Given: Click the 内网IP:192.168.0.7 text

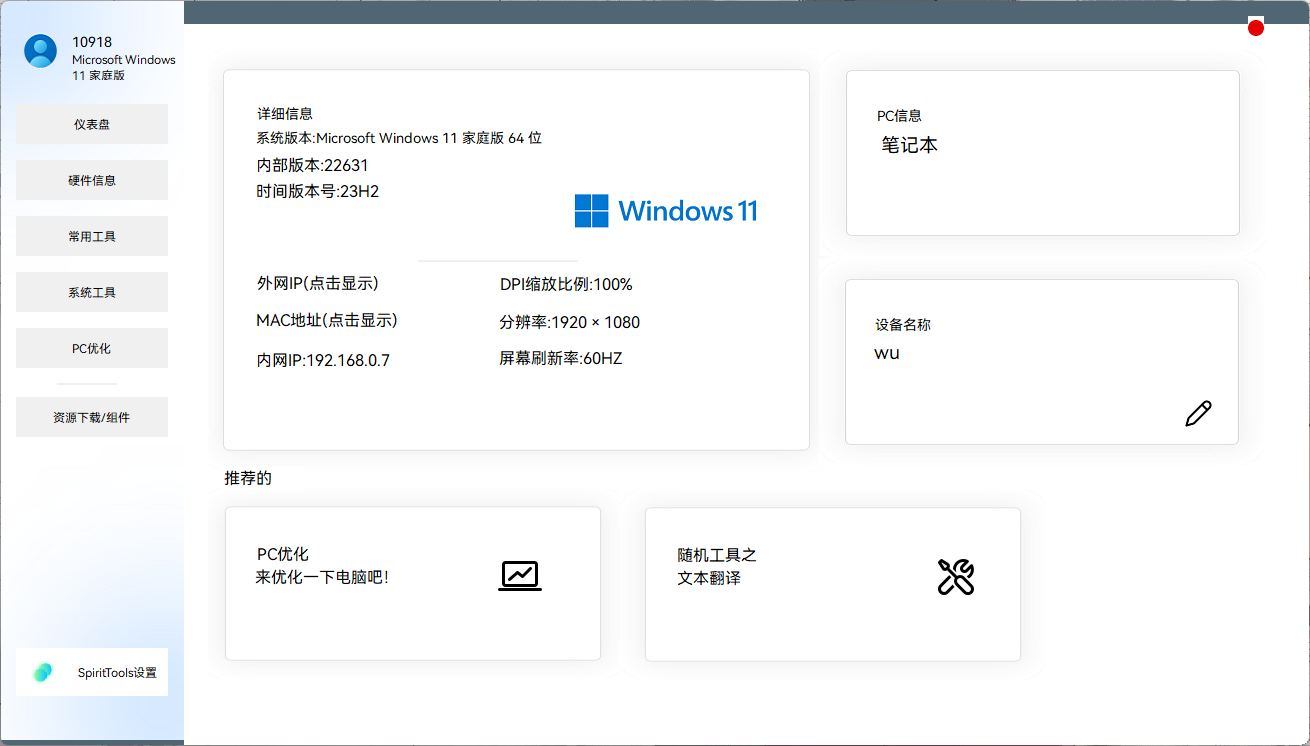Looking at the screenshot, I should (323, 360).
